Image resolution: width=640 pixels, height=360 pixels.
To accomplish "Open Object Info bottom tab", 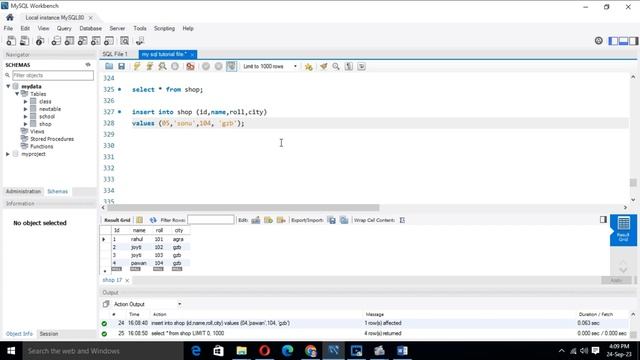I will click(x=19, y=334).
